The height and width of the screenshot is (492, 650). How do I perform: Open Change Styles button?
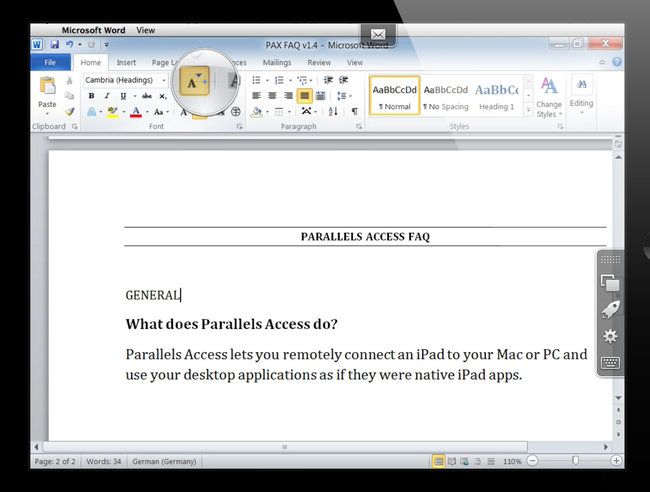[549, 98]
